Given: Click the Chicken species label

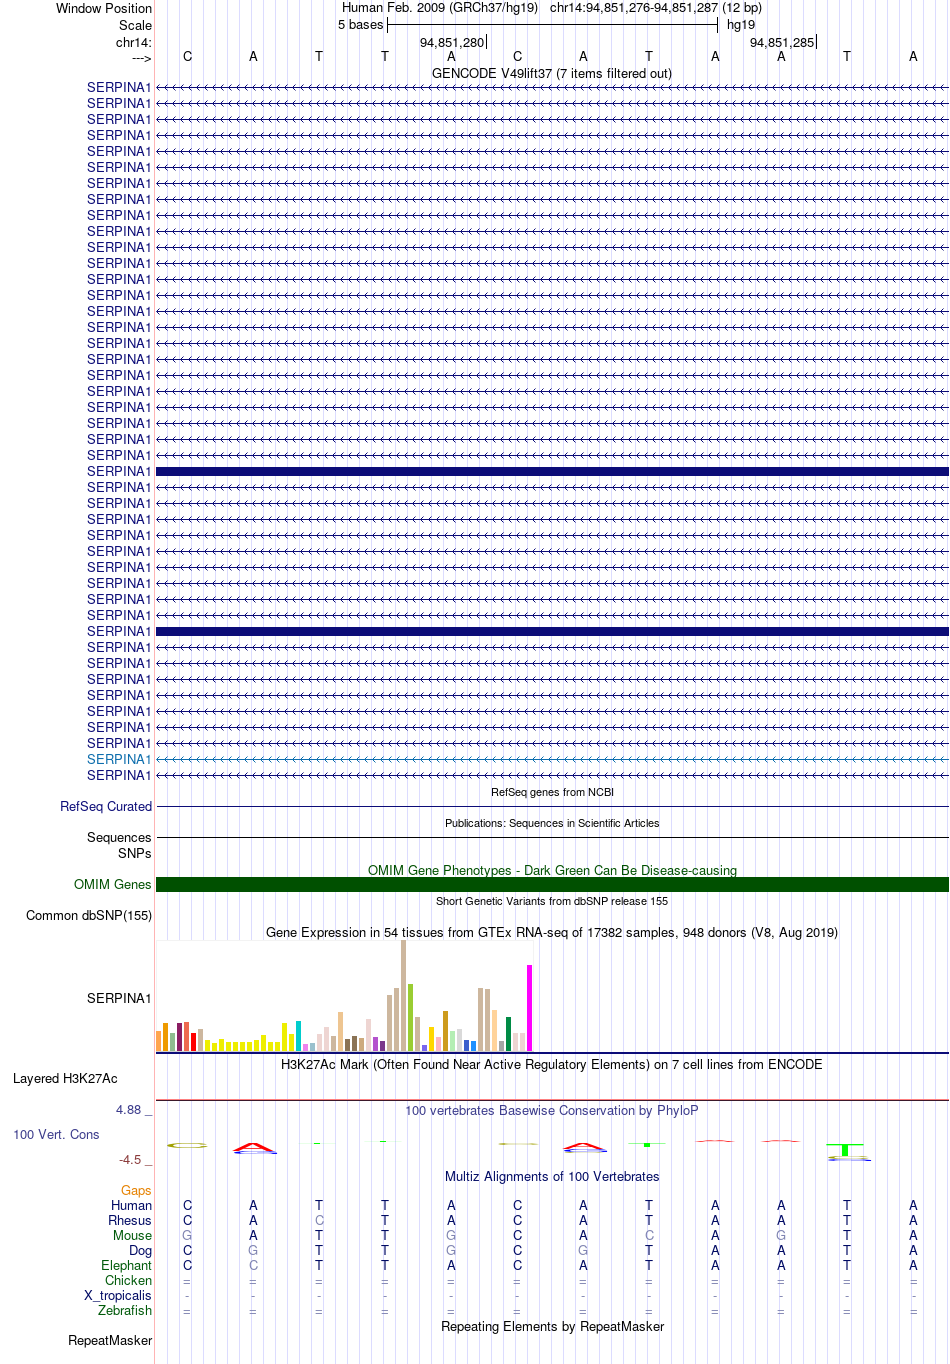Looking at the screenshot, I should [128, 1280].
